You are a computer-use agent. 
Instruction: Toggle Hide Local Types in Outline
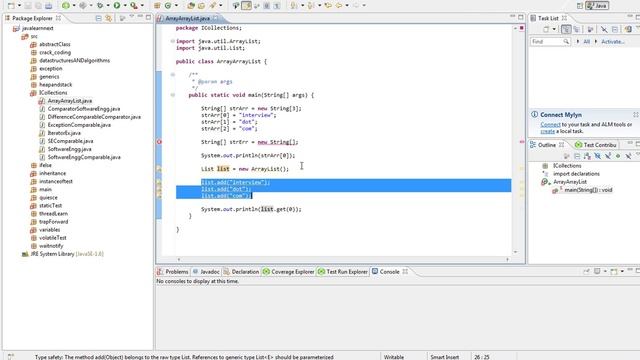click(628, 156)
